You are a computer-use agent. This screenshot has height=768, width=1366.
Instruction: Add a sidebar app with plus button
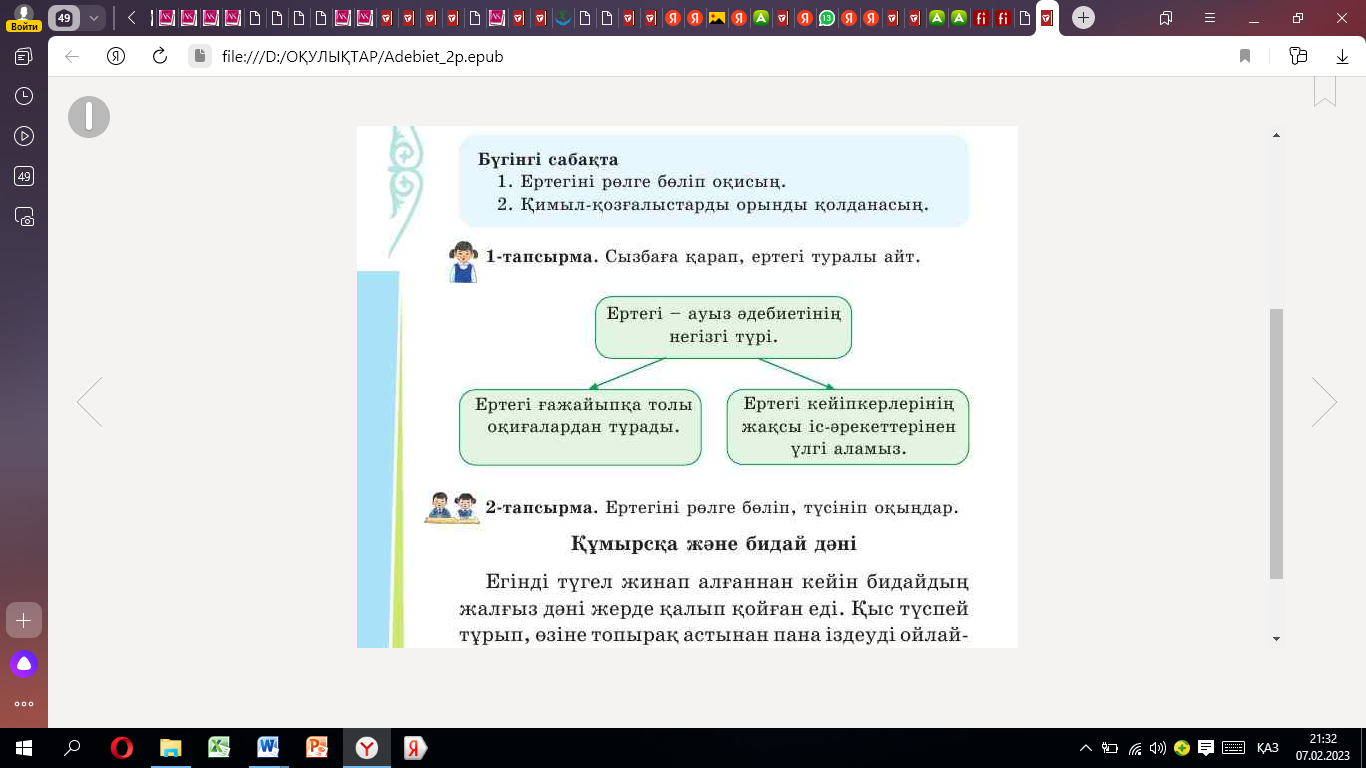point(24,620)
